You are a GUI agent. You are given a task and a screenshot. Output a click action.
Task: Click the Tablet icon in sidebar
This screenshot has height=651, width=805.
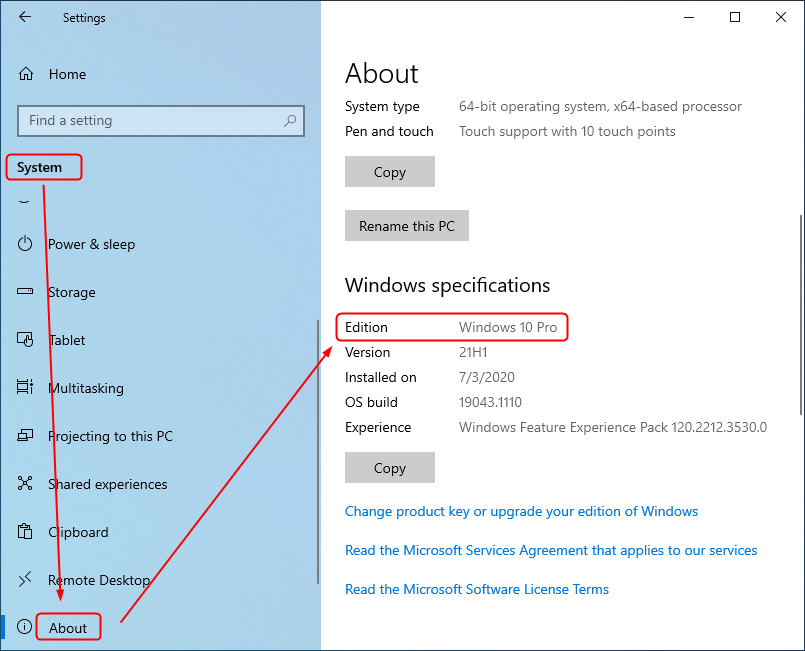(25, 339)
